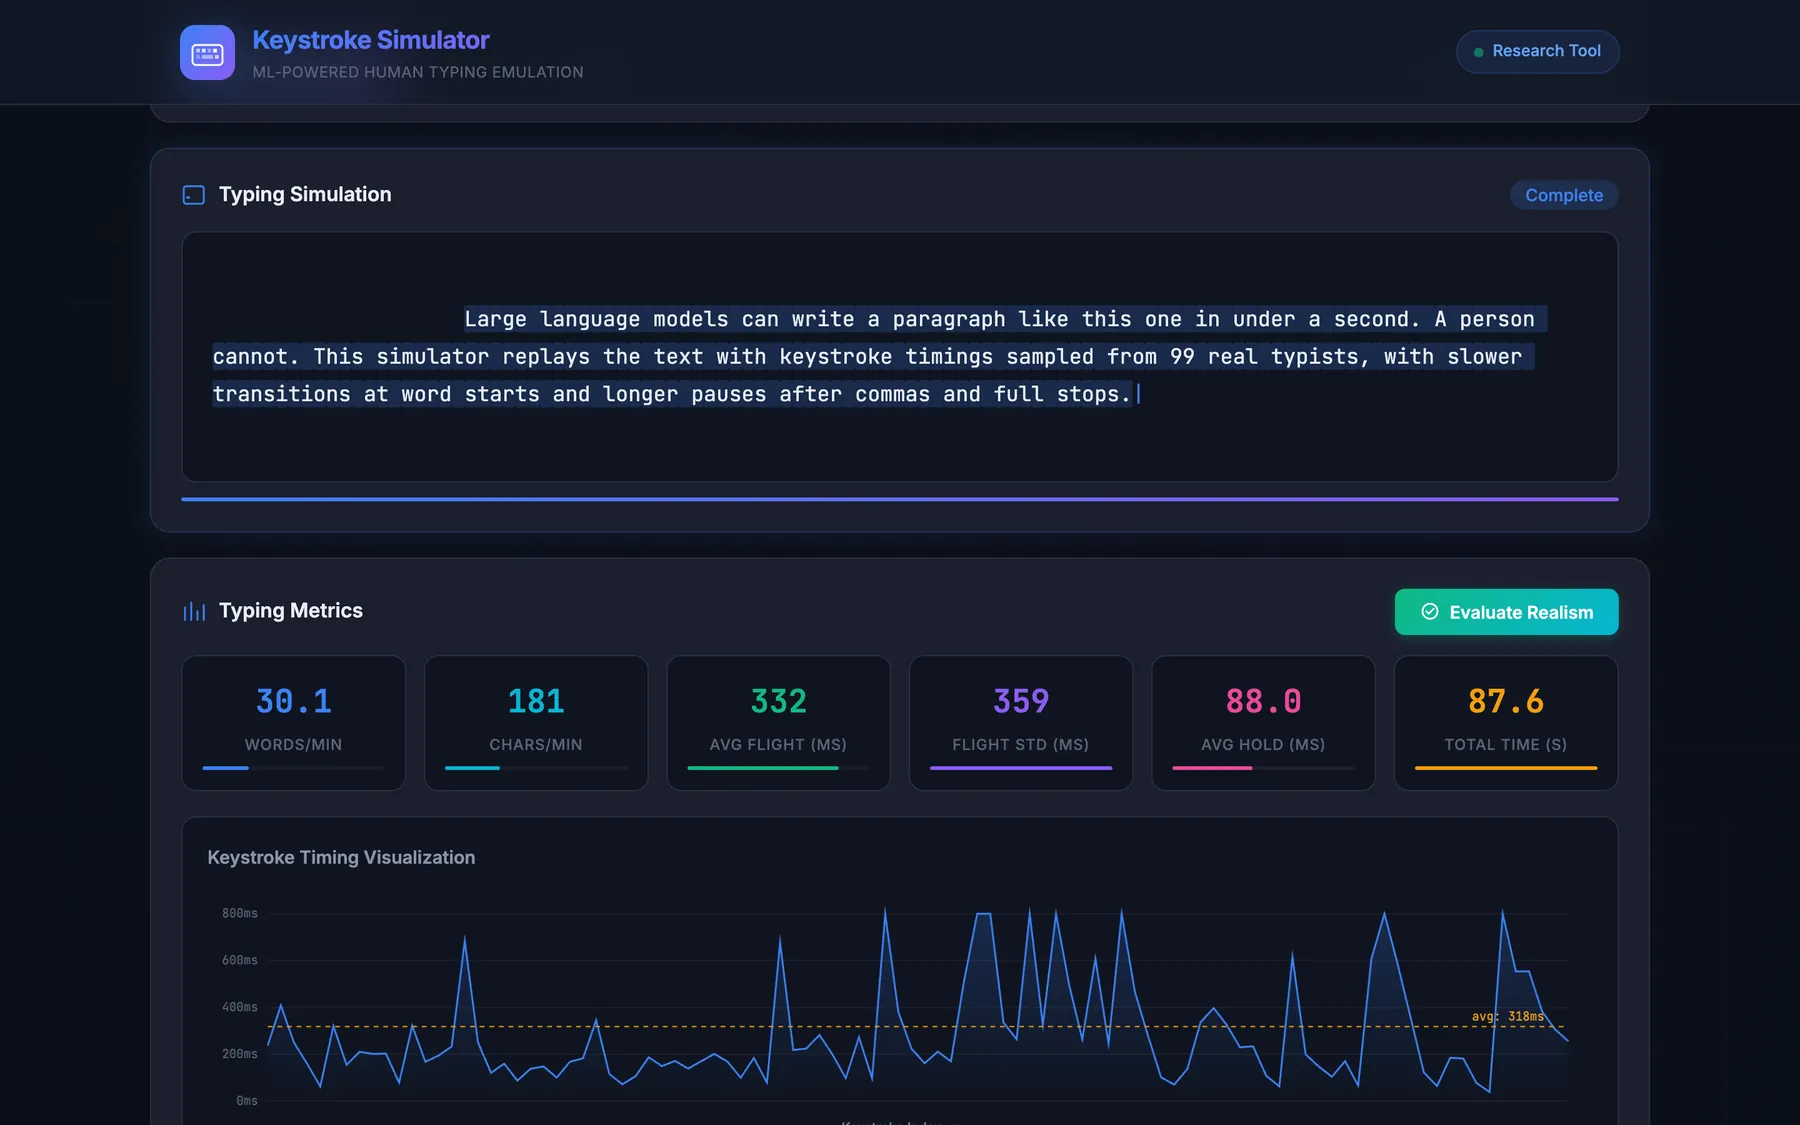Click the Evaluate Realism button
The image size is (1800, 1125).
[x=1506, y=612]
